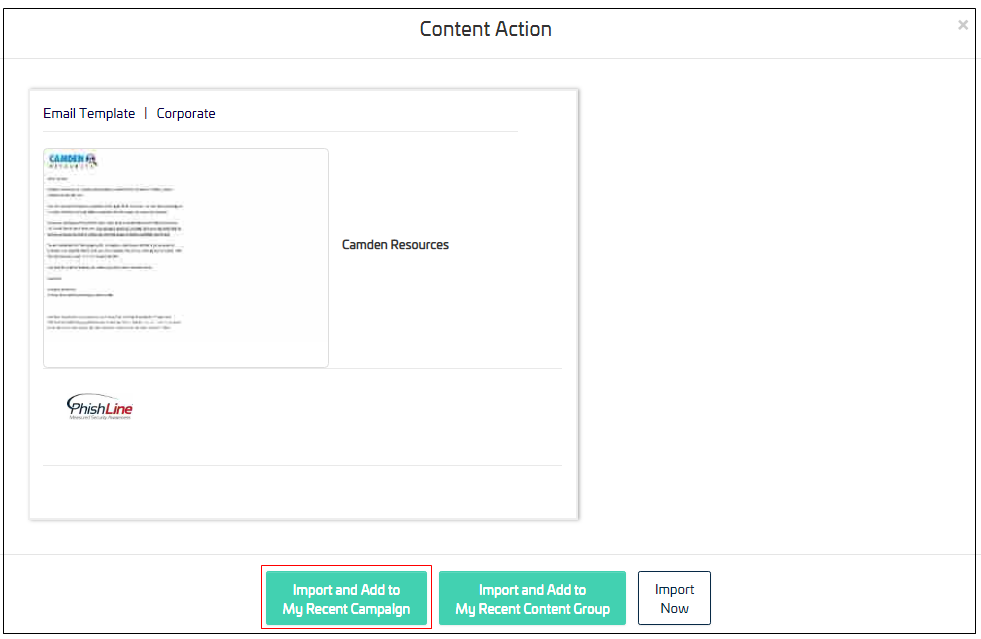This screenshot has width=981, height=639.
Task: Click Import and Add to My Recent Content Group
Action: click(532, 599)
